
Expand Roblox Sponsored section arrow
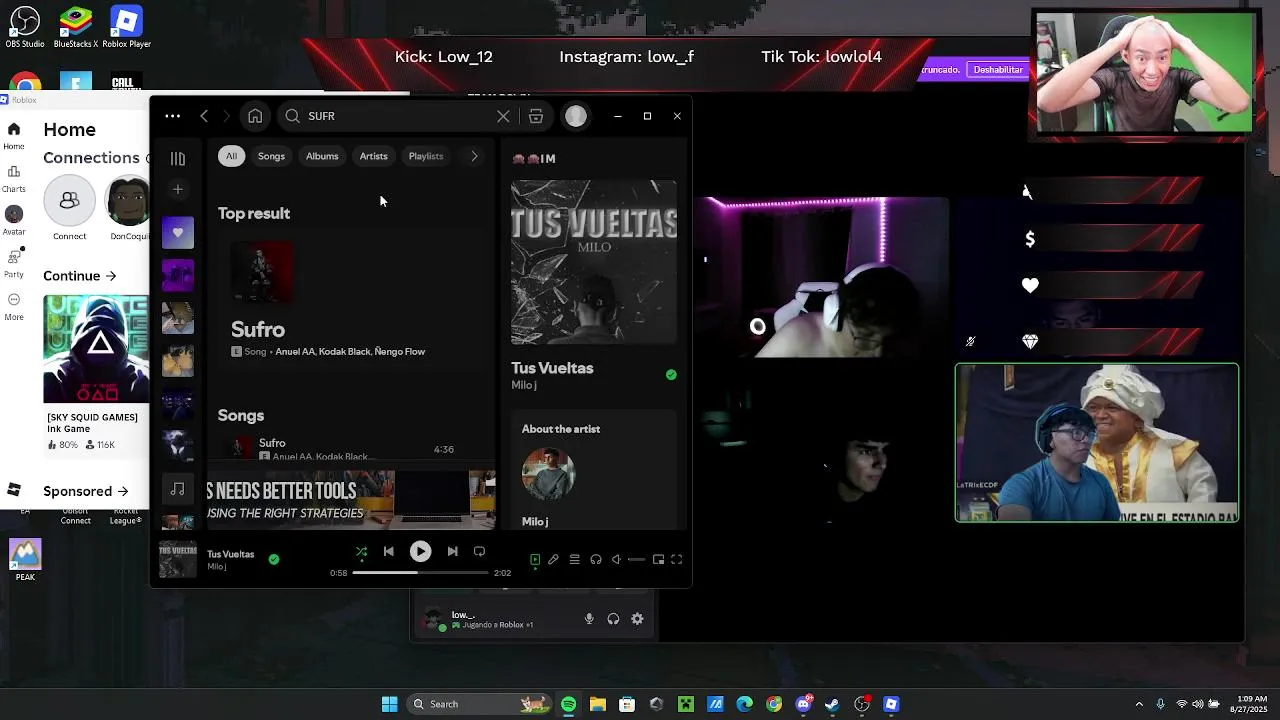point(122,491)
